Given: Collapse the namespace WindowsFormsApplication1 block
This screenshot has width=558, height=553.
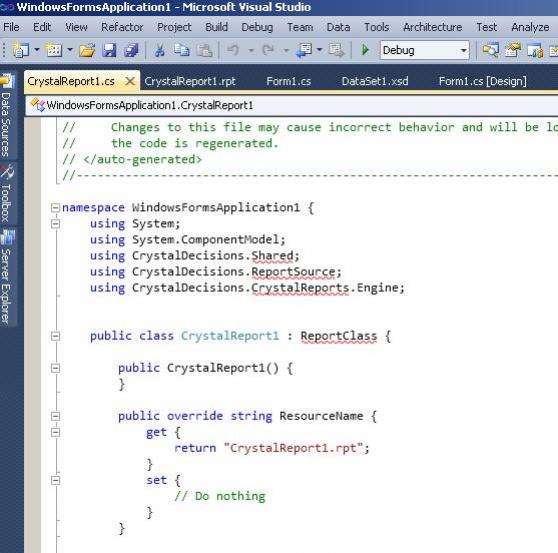Looking at the screenshot, I should click(x=56, y=207).
